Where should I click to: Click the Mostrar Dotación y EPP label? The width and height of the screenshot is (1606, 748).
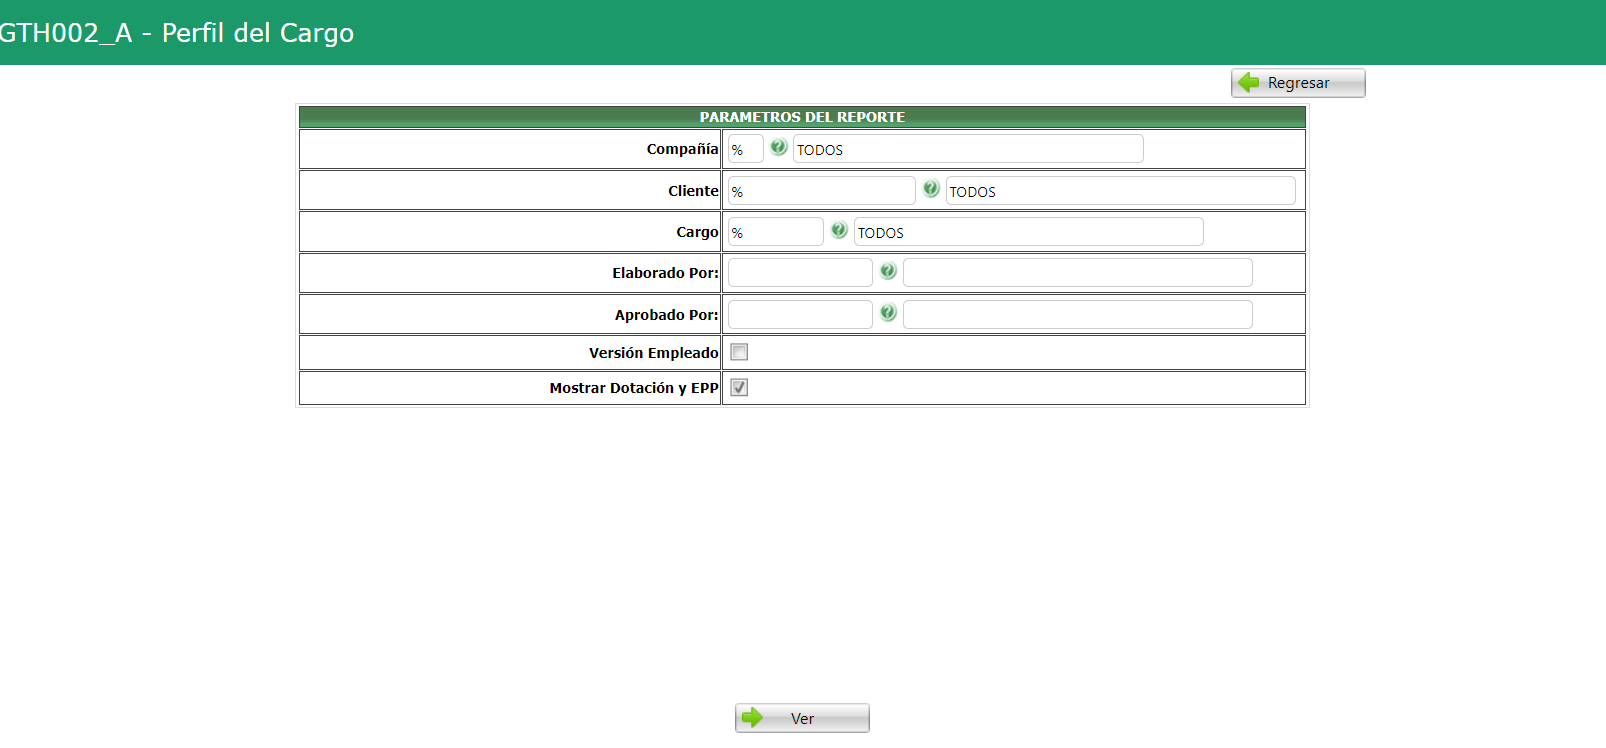[634, 388]
